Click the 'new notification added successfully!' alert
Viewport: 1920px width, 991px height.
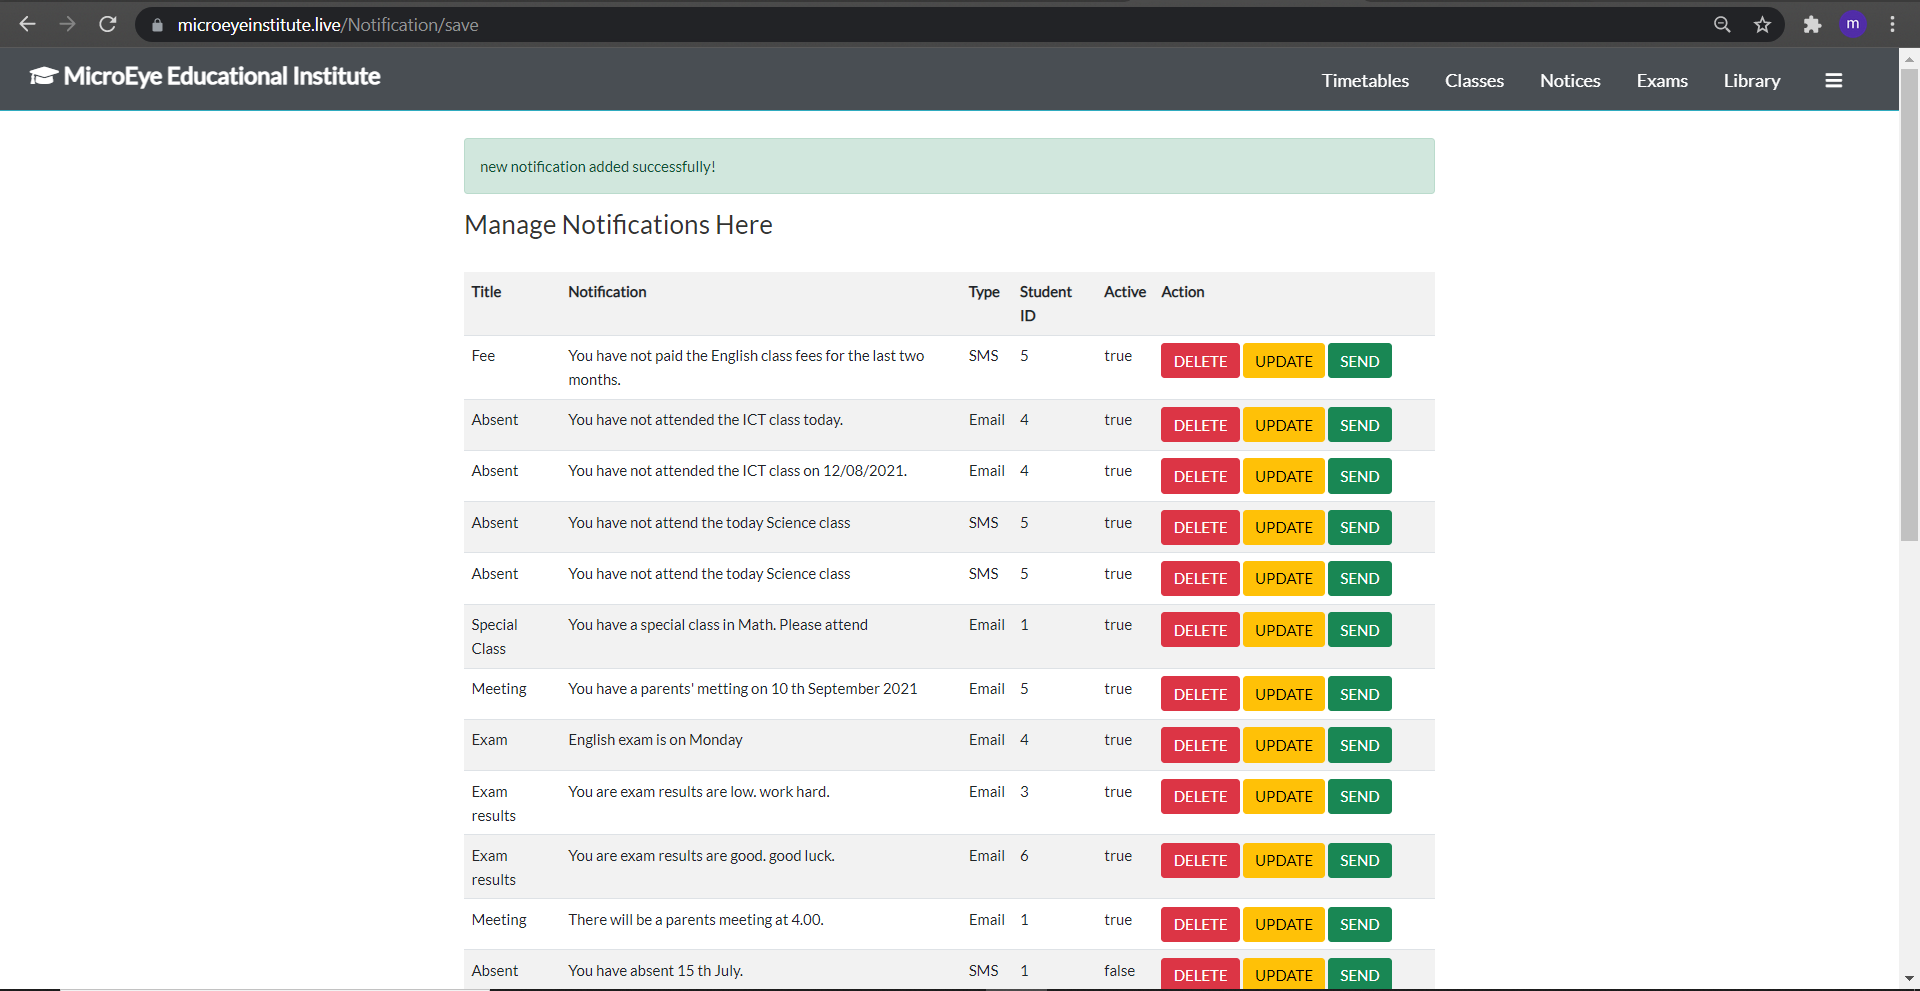949,166
